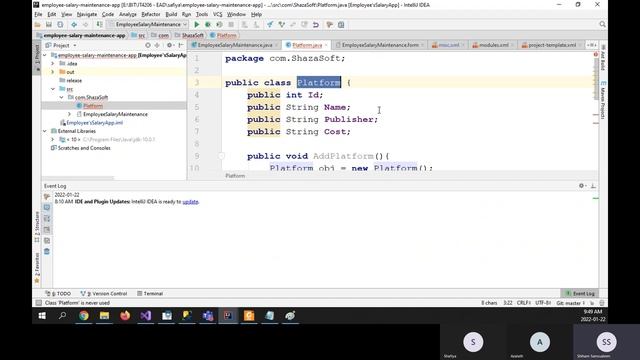The width and height of the screenshot is (640, 360).
Task: Expand the JDK 10 library node
Action: click(x=53, y=140)
